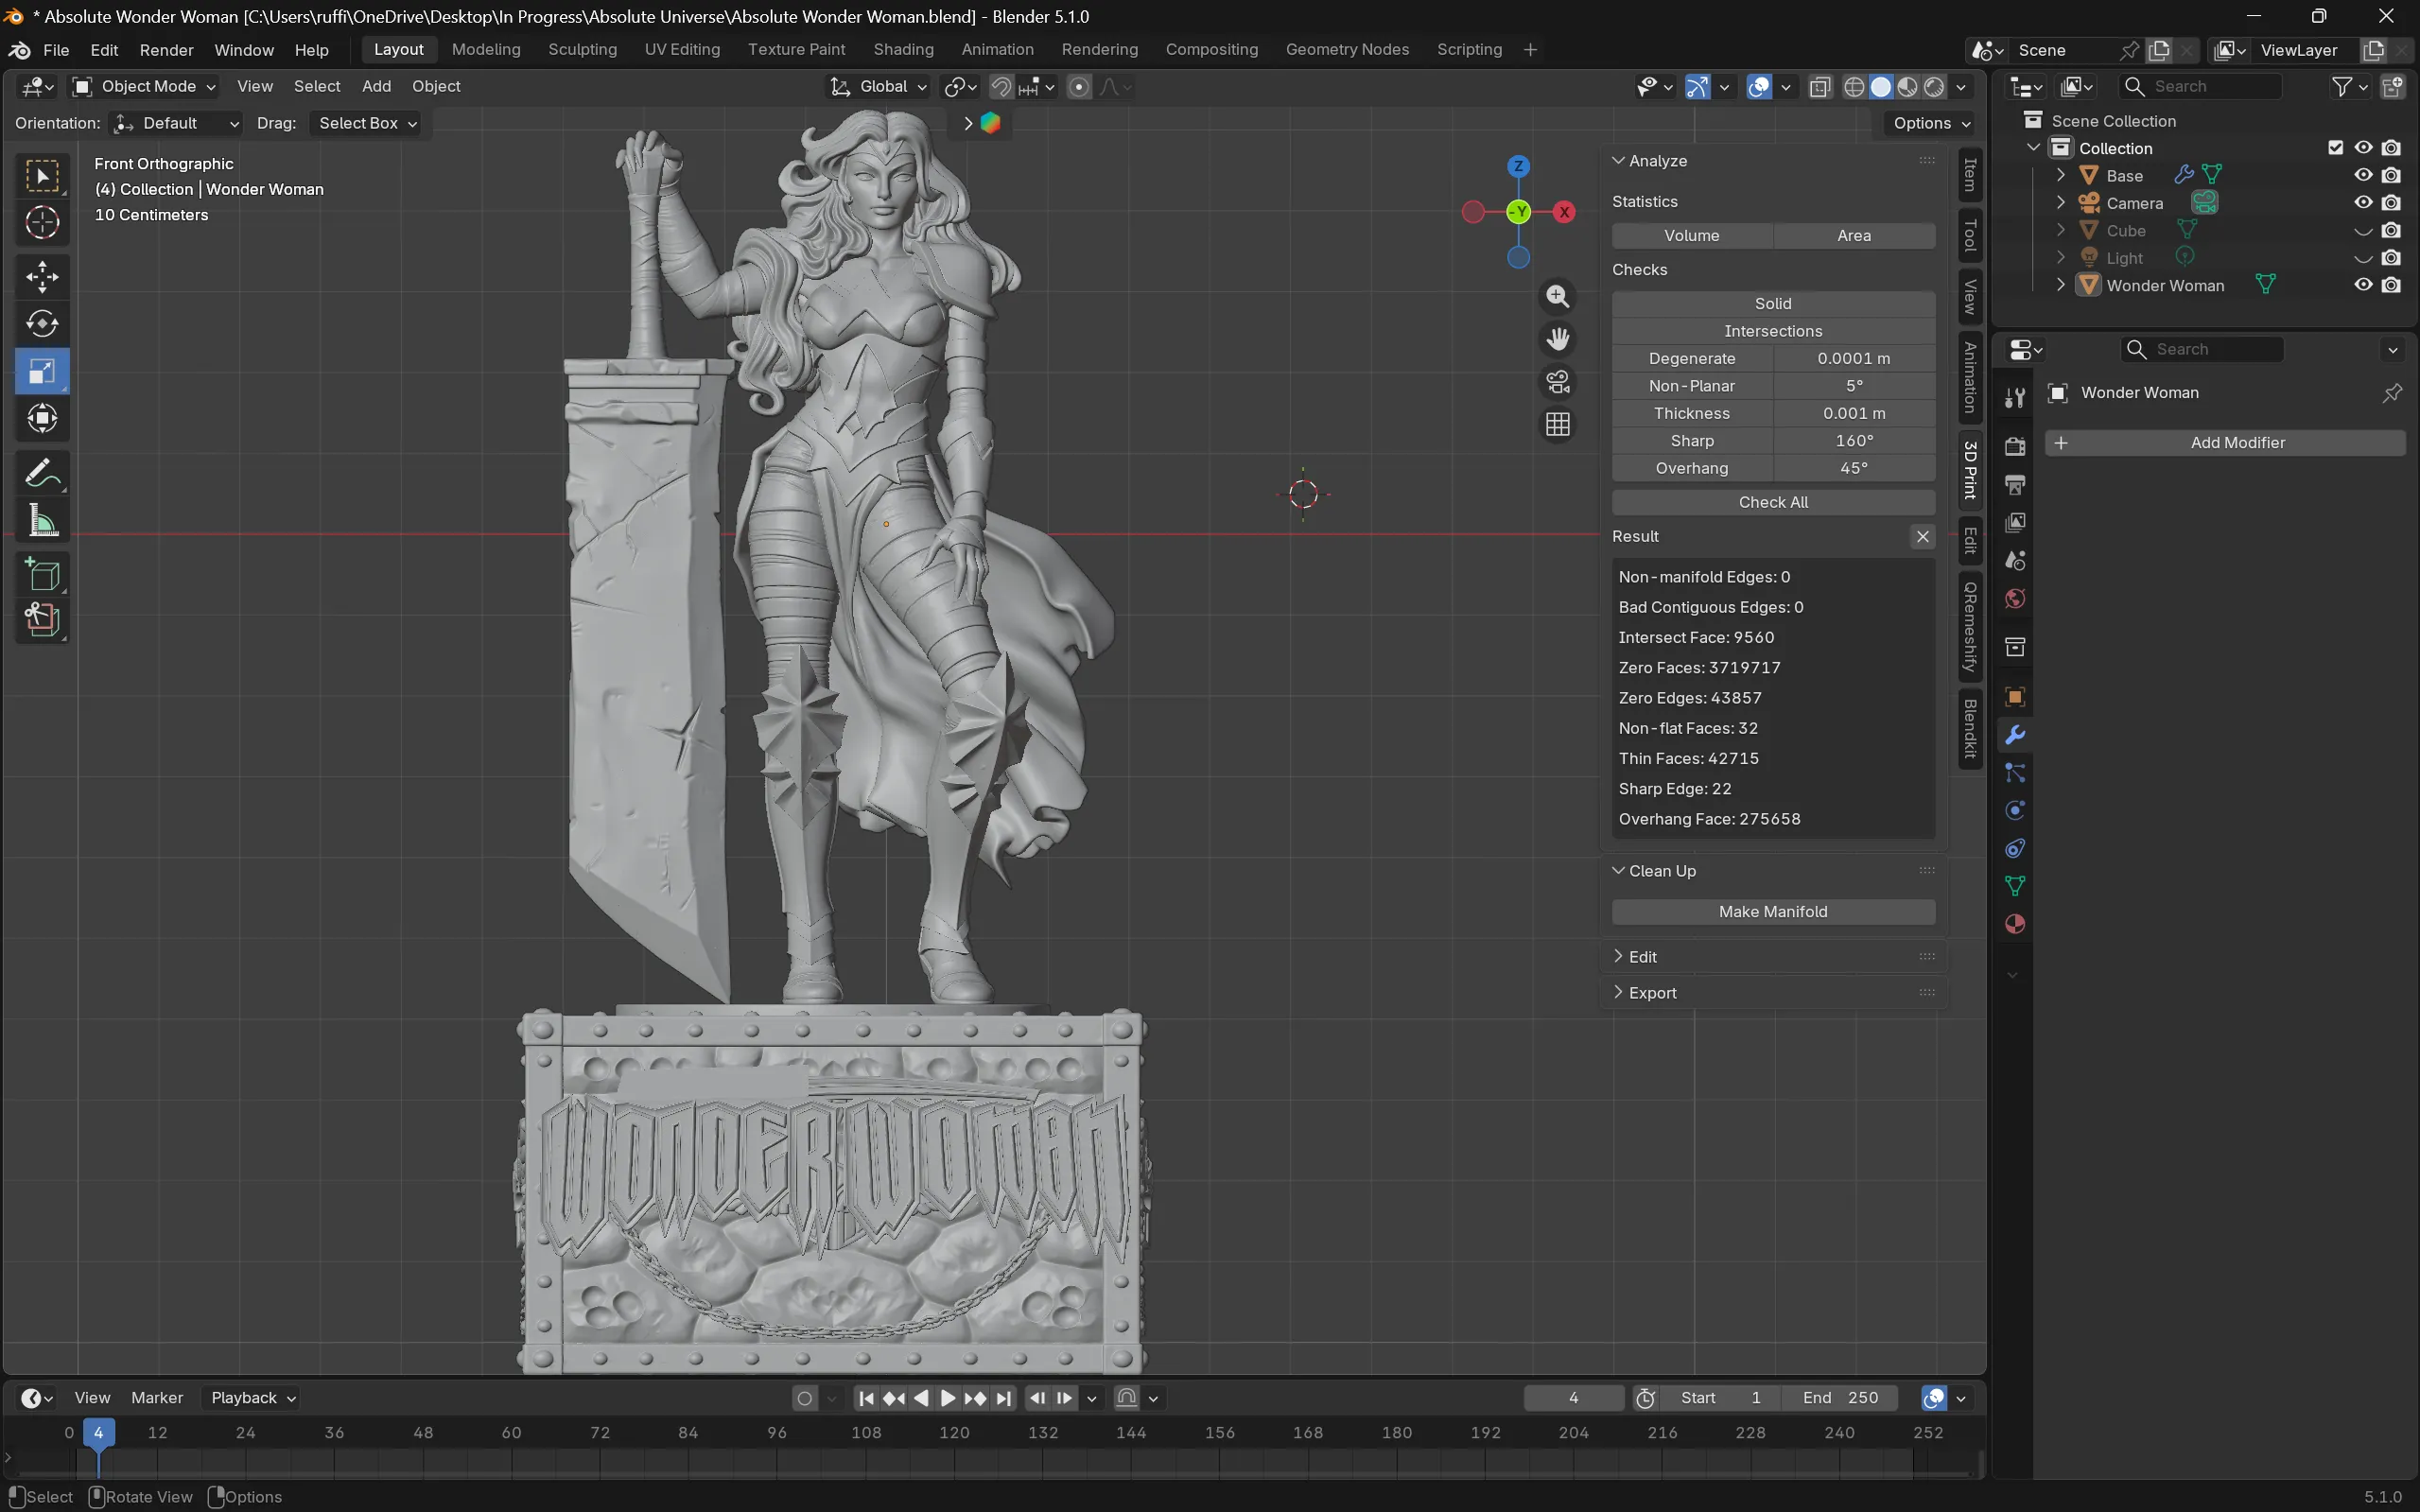Select the Transform tool
Image resolution: width=2420 pixels, height=1512 pixels.
point(42,418)
